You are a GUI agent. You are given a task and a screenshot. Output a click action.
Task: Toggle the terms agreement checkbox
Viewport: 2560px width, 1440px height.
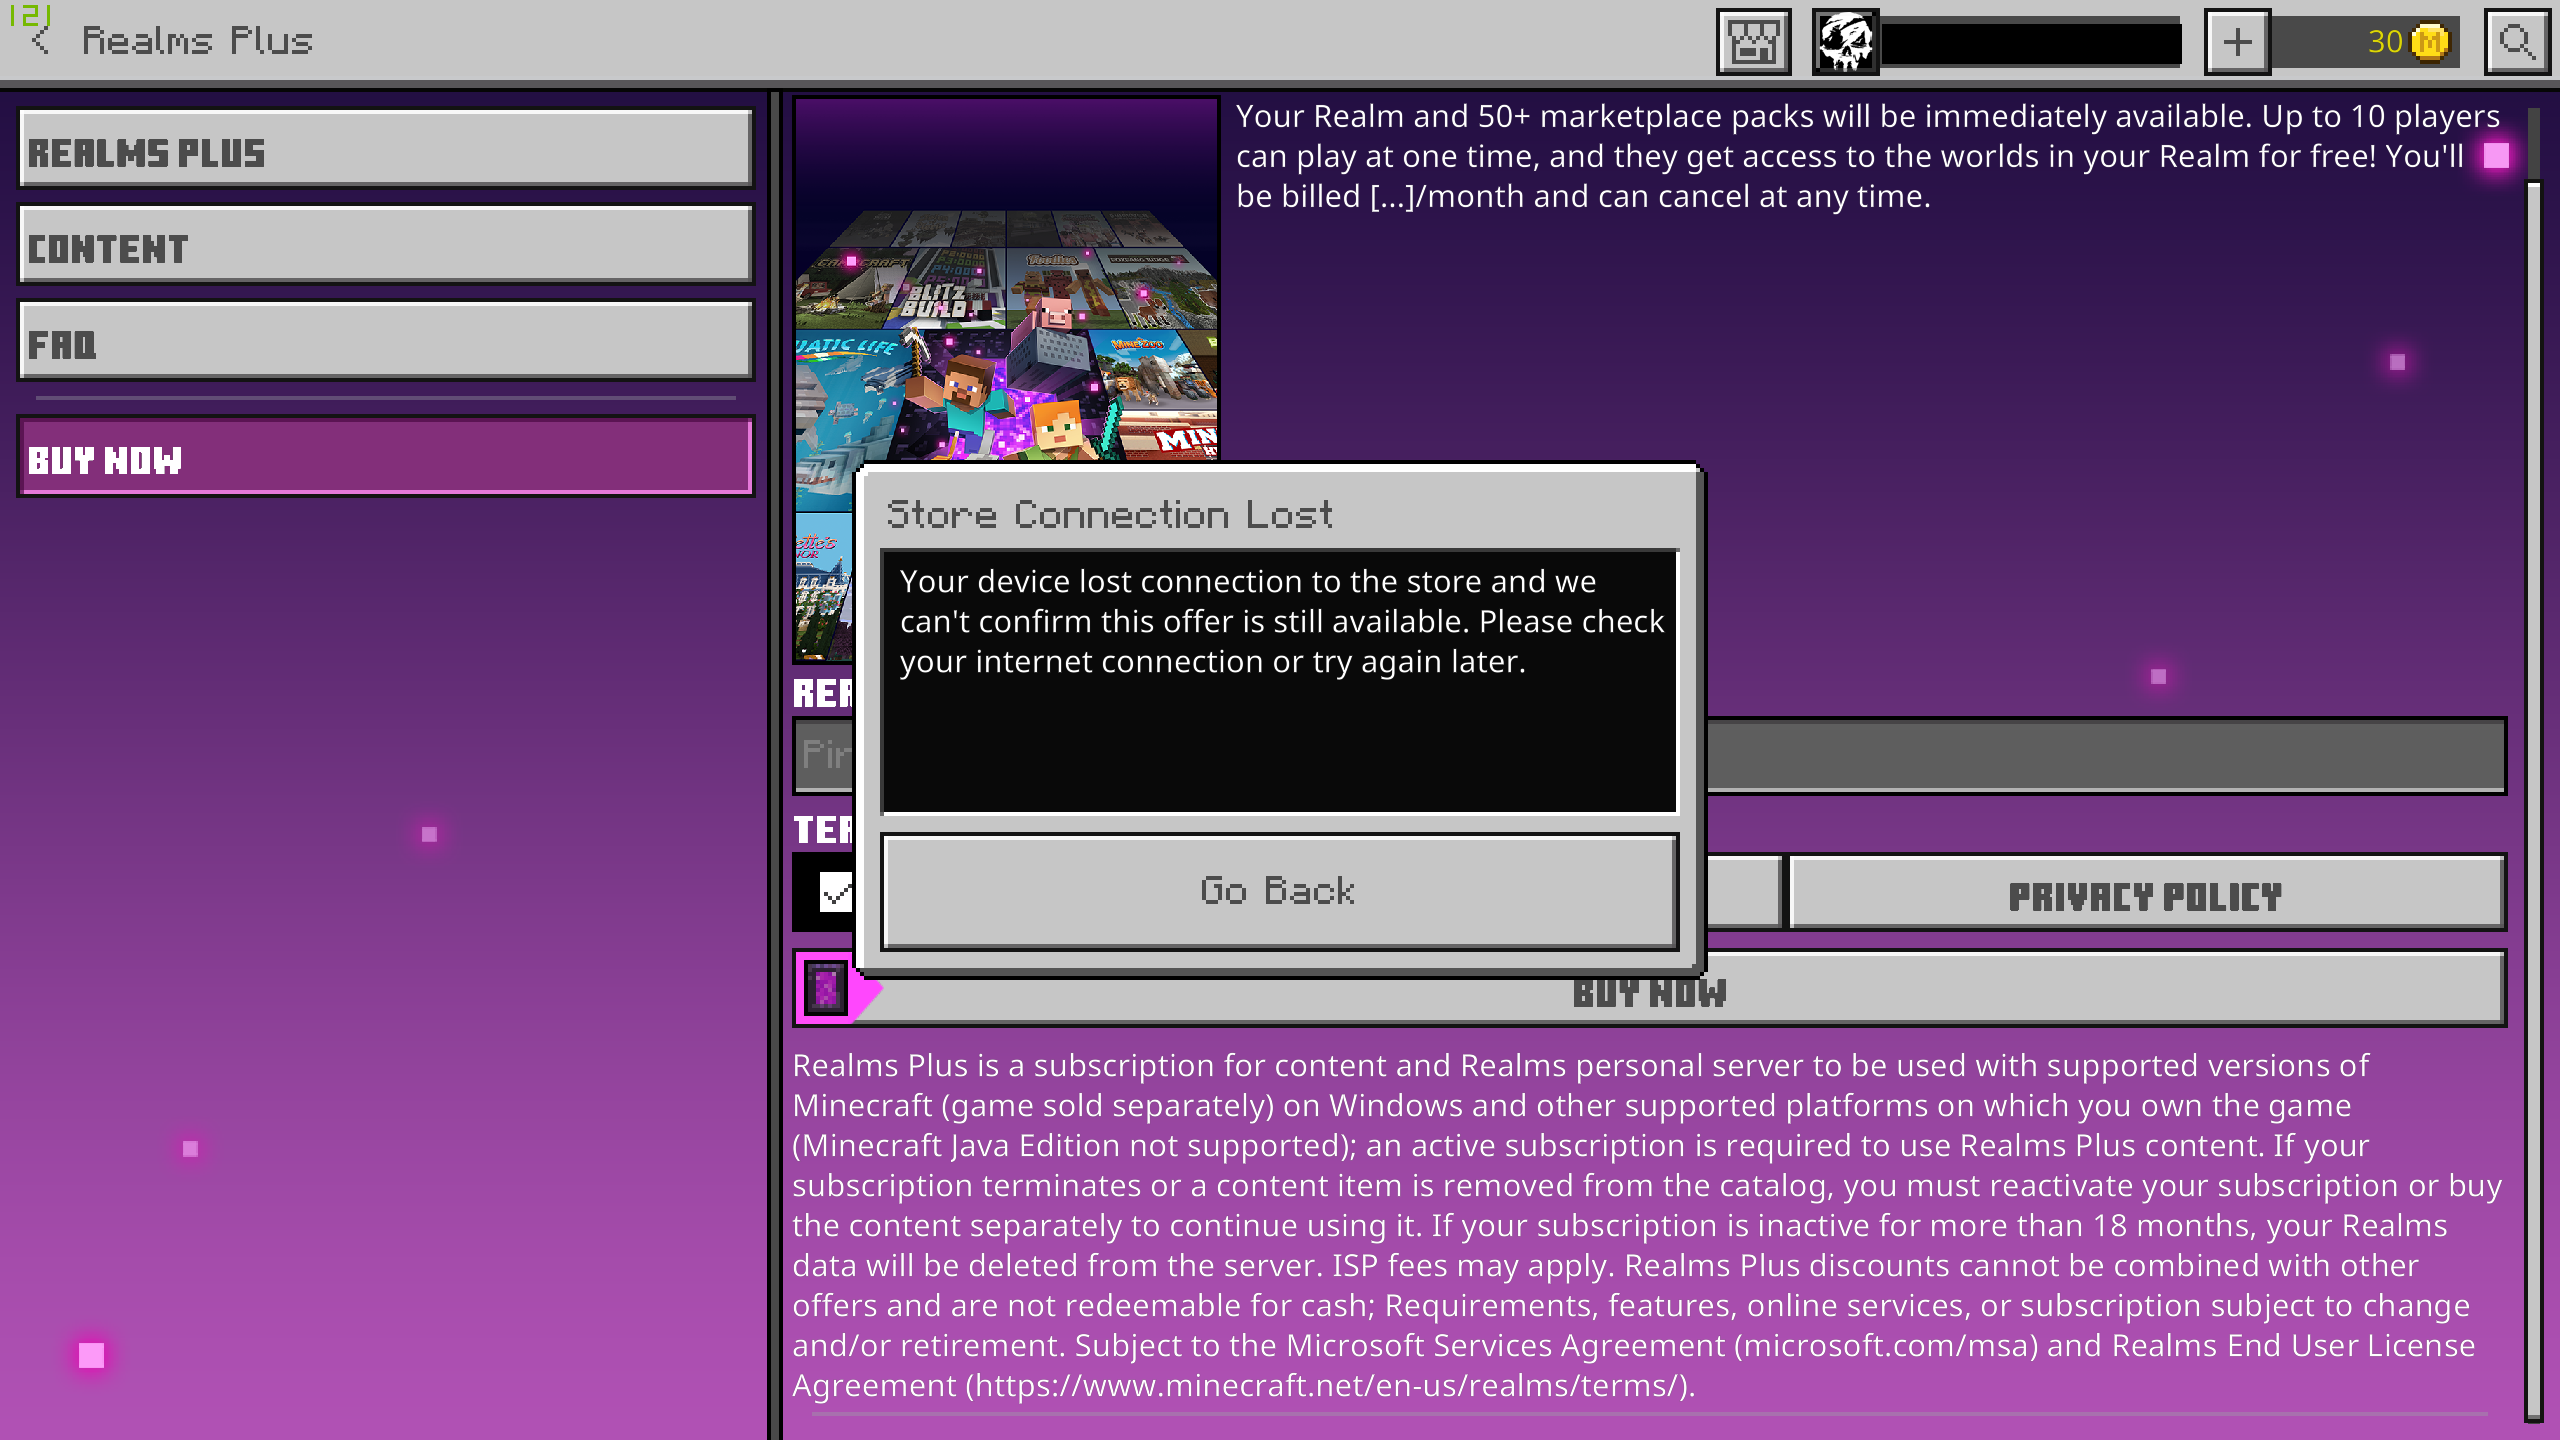834,891
